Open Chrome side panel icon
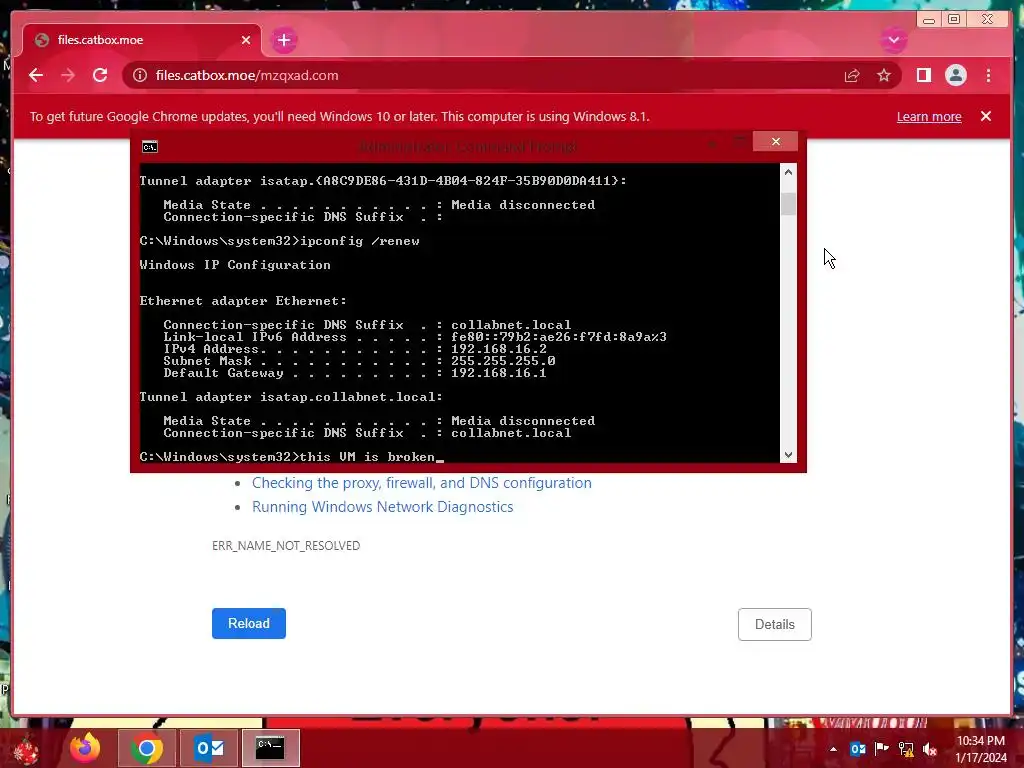This screenshot has height=768, width=1024. point(923,75)
